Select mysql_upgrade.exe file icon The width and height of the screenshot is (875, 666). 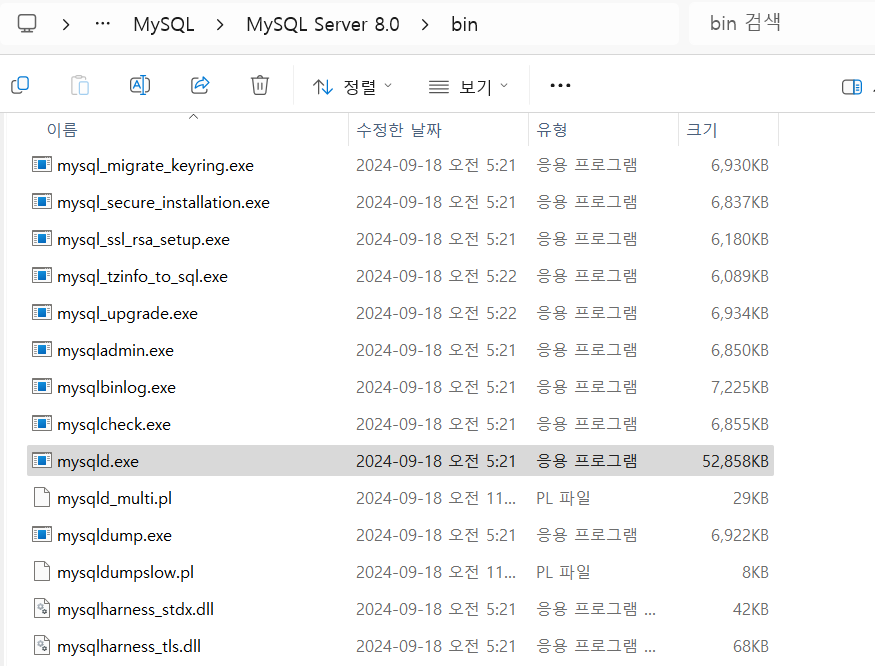click(42, 313)
